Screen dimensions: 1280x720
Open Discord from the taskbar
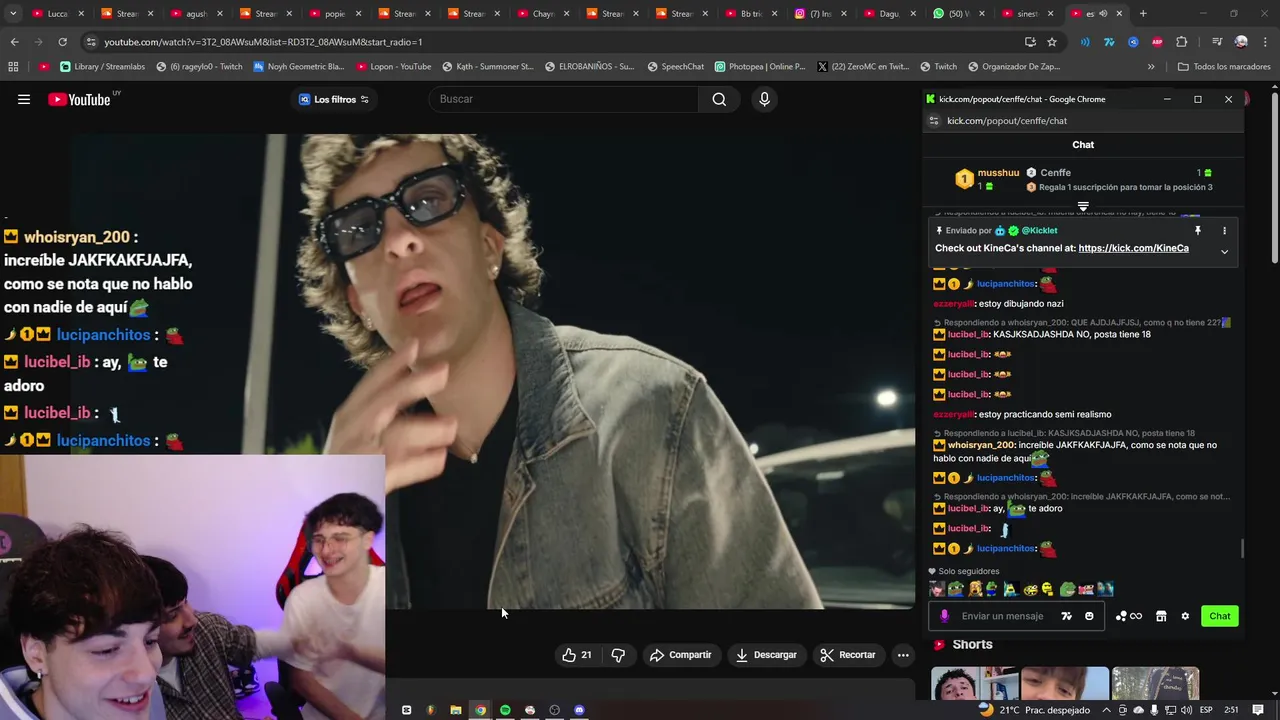pos(579,710)
